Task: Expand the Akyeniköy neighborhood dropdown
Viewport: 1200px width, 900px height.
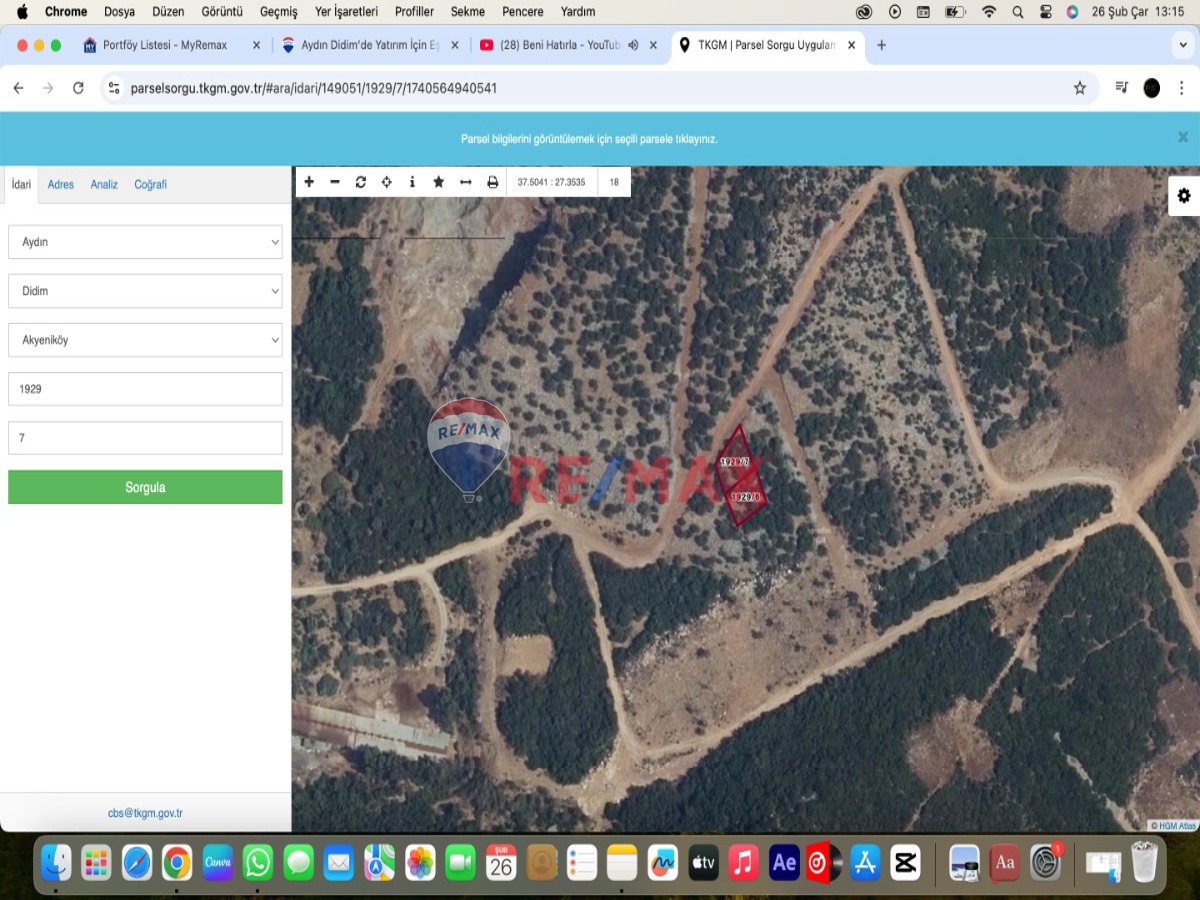Action: 145,340
